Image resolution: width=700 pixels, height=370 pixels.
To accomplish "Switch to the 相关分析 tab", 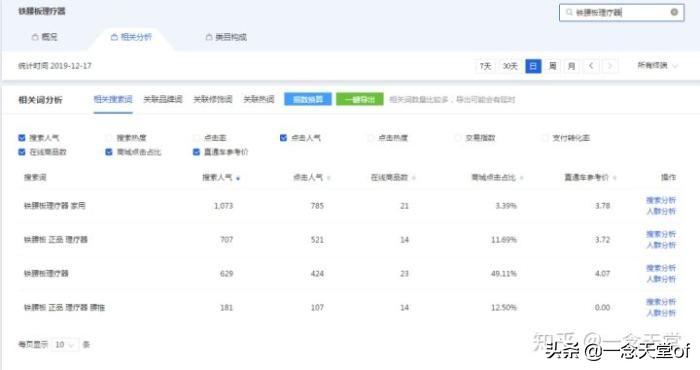I will click(131, 37).
